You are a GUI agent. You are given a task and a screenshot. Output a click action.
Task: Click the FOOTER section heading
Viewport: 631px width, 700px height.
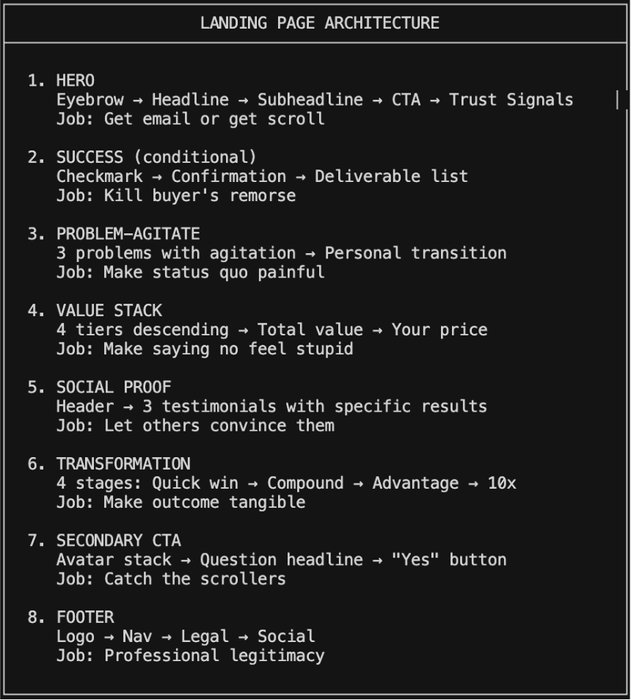85,617
